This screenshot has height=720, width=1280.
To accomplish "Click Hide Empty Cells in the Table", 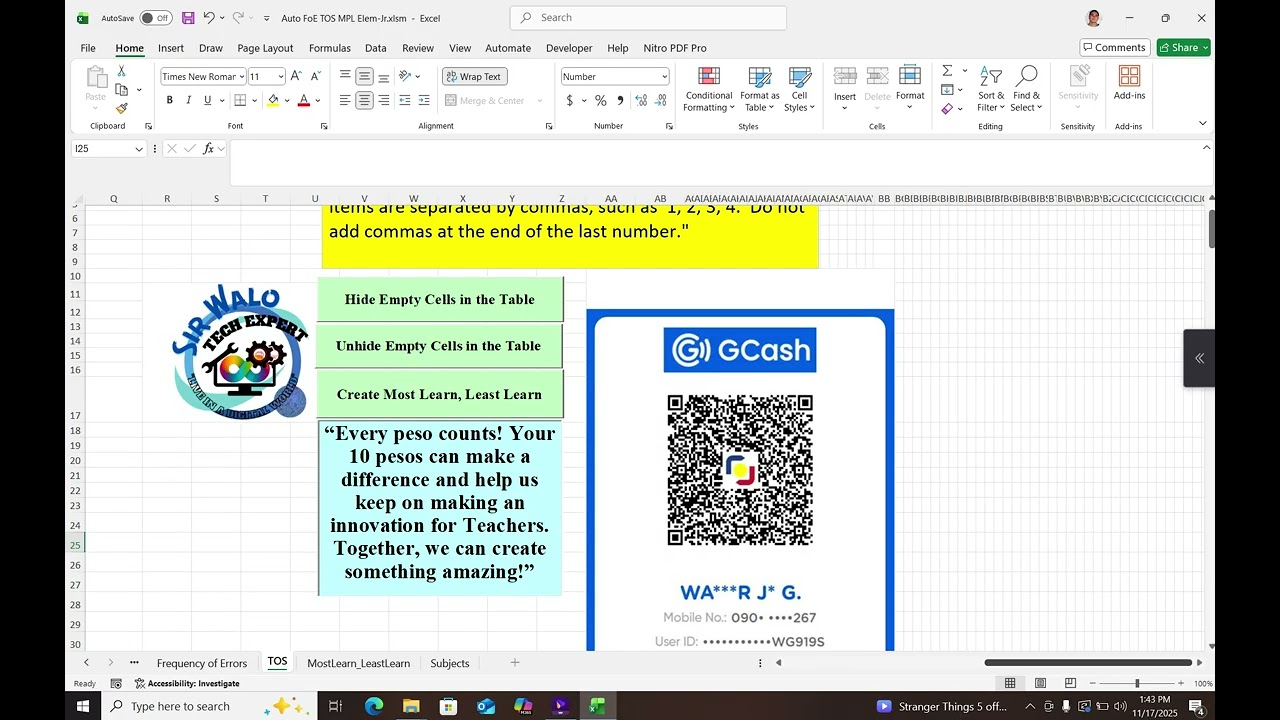I will pos(440,299).
